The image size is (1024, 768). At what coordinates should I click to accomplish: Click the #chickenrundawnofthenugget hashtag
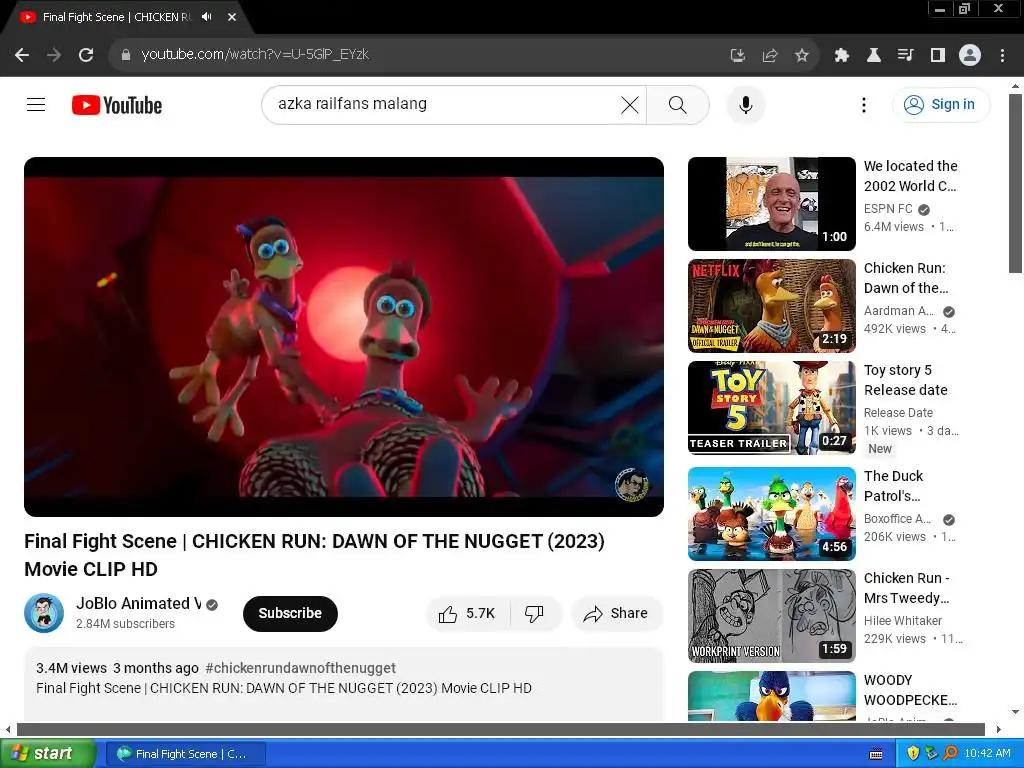[300, 668]
